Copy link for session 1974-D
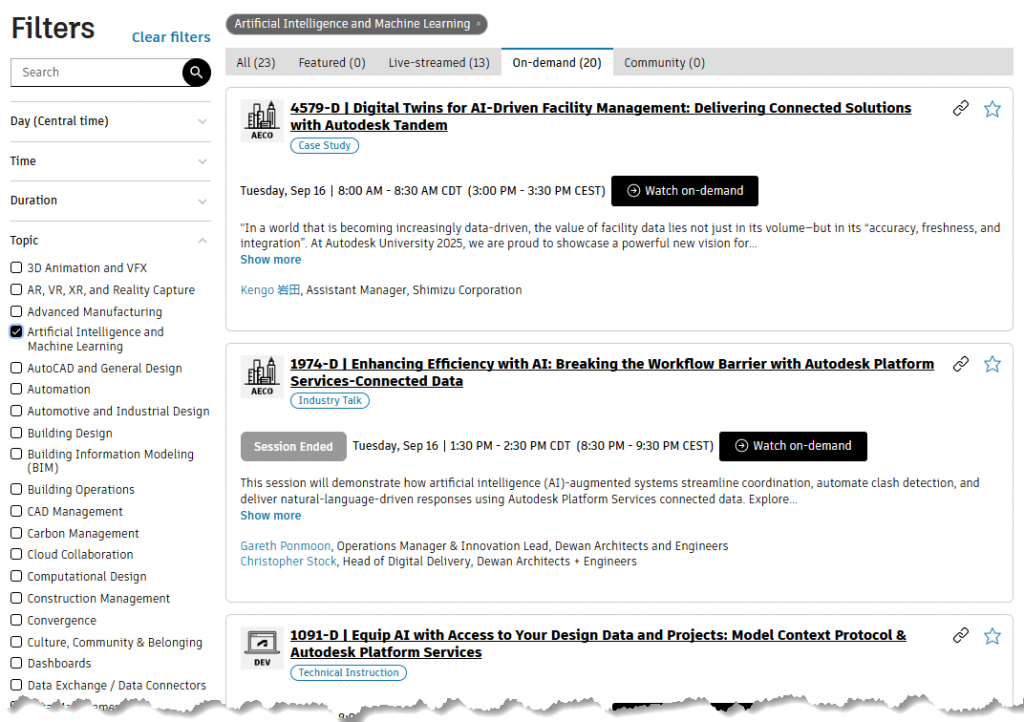This screenshot has height=722, width=1024. pos(960,364)
